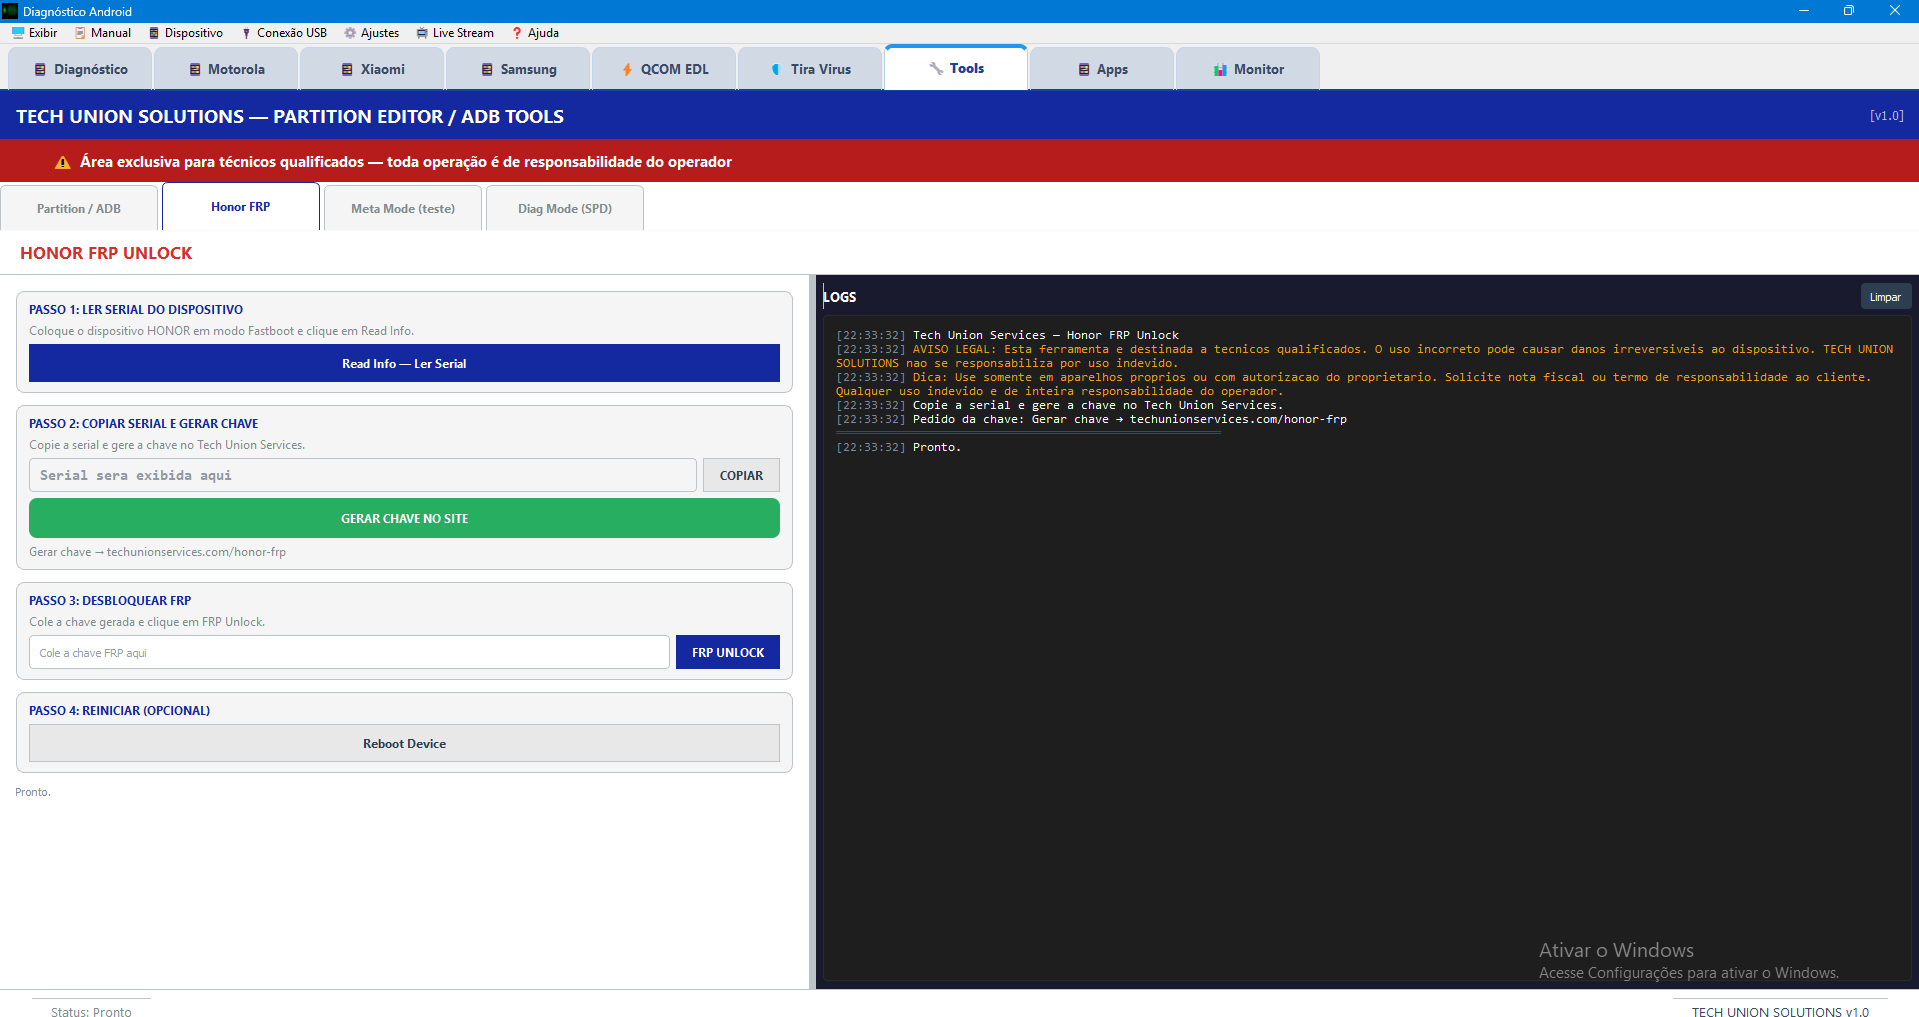Click GERAR CHAVE NO SITE button
1919x1017 pixels.
pos(404,519)
